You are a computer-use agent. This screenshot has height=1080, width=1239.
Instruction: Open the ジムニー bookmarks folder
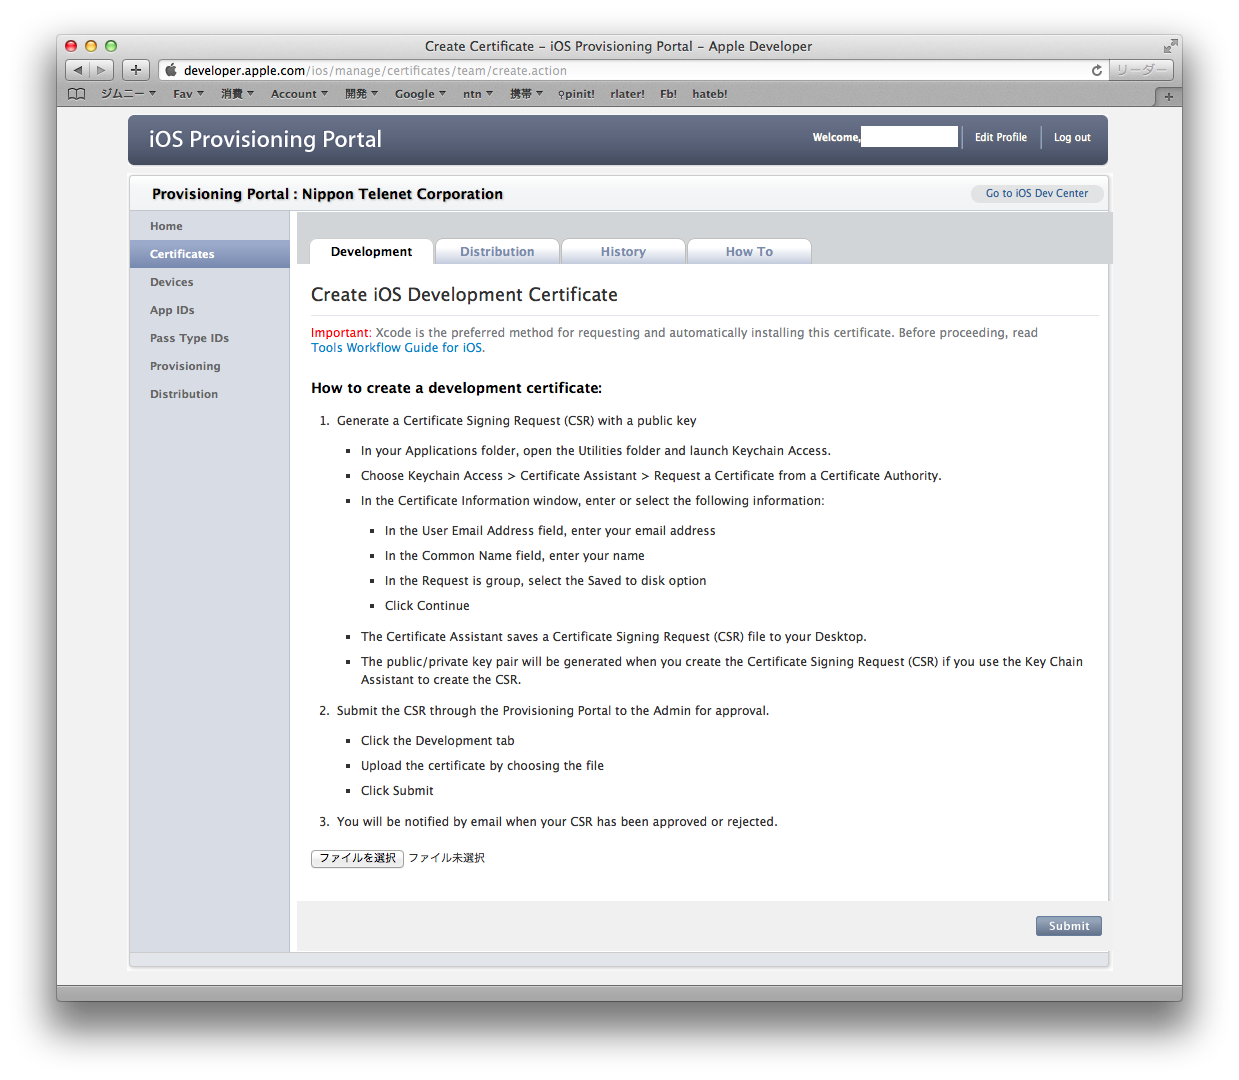click(128, 94)
